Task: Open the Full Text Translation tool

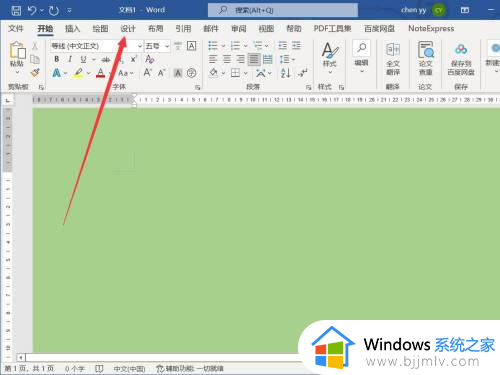Action: pos(393,59)
